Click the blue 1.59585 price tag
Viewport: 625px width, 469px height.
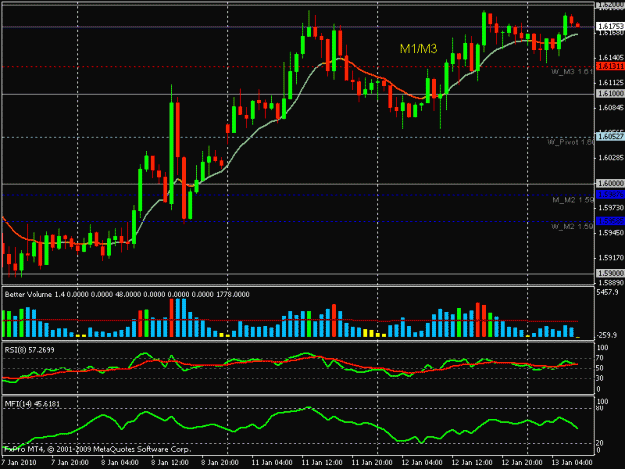point(610,221)
